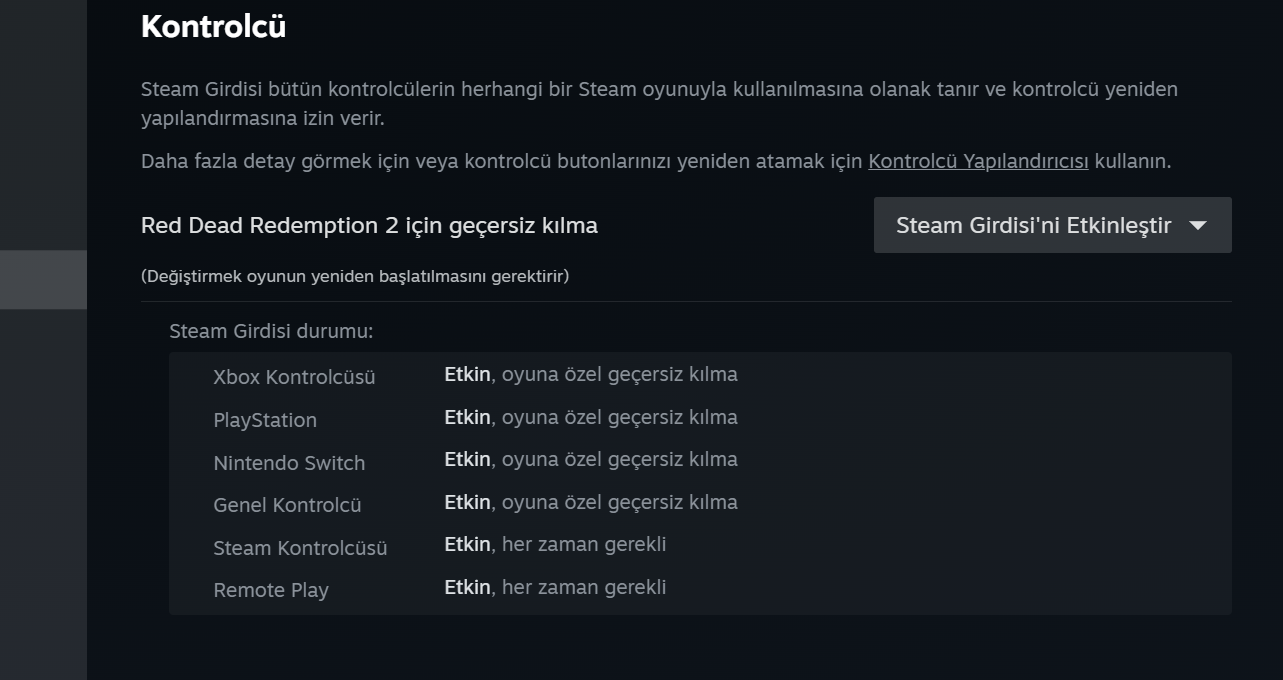The width and height of the screenshot is (1283, 680).
Task: Select the Steam Kontrolcüsü row label
Action: pyautogui.click(x=300, y=548)
